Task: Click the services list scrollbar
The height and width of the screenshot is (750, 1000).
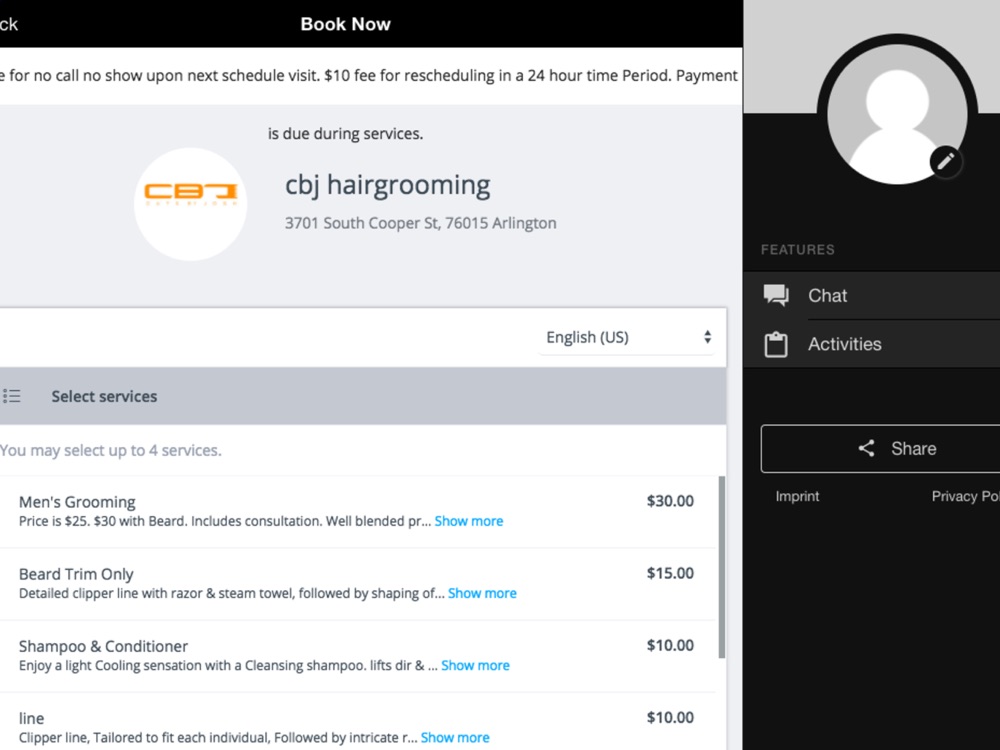Action: point(722,567)
